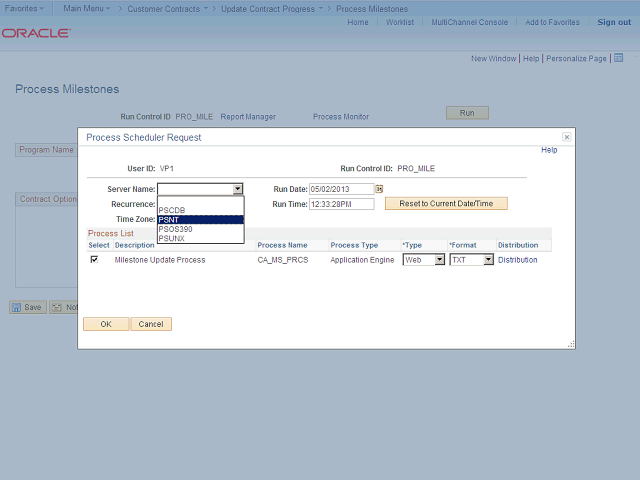Click CA_MS_PRCS process name cell
Image resolution: width=640 pixels, height=480 pixels.
coord(283,260)
